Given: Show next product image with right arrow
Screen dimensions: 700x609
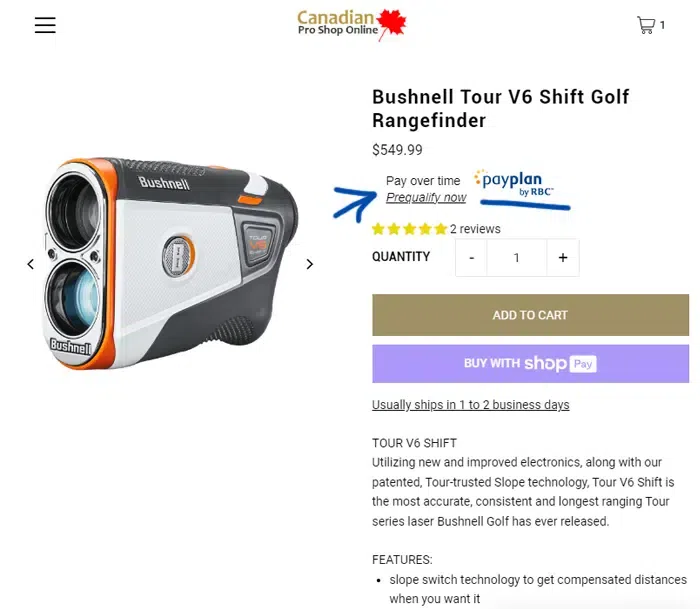Looking at the screenshot, I should click(310, 264).
